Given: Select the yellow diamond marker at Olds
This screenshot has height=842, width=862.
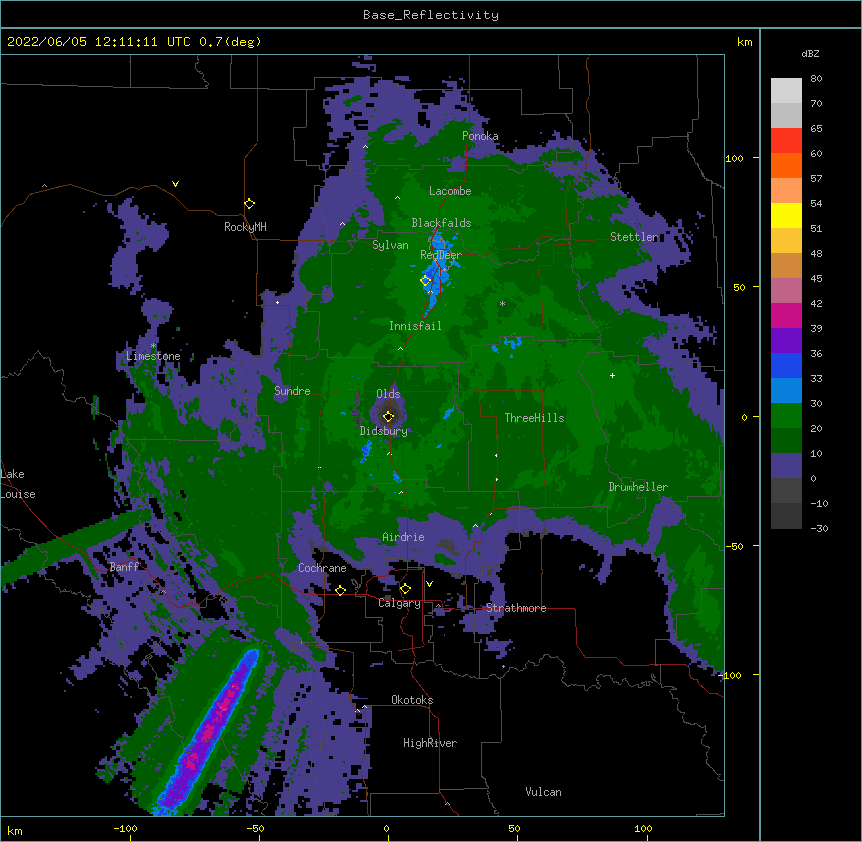Looking at the screenshot, I should tap(389, 417).
